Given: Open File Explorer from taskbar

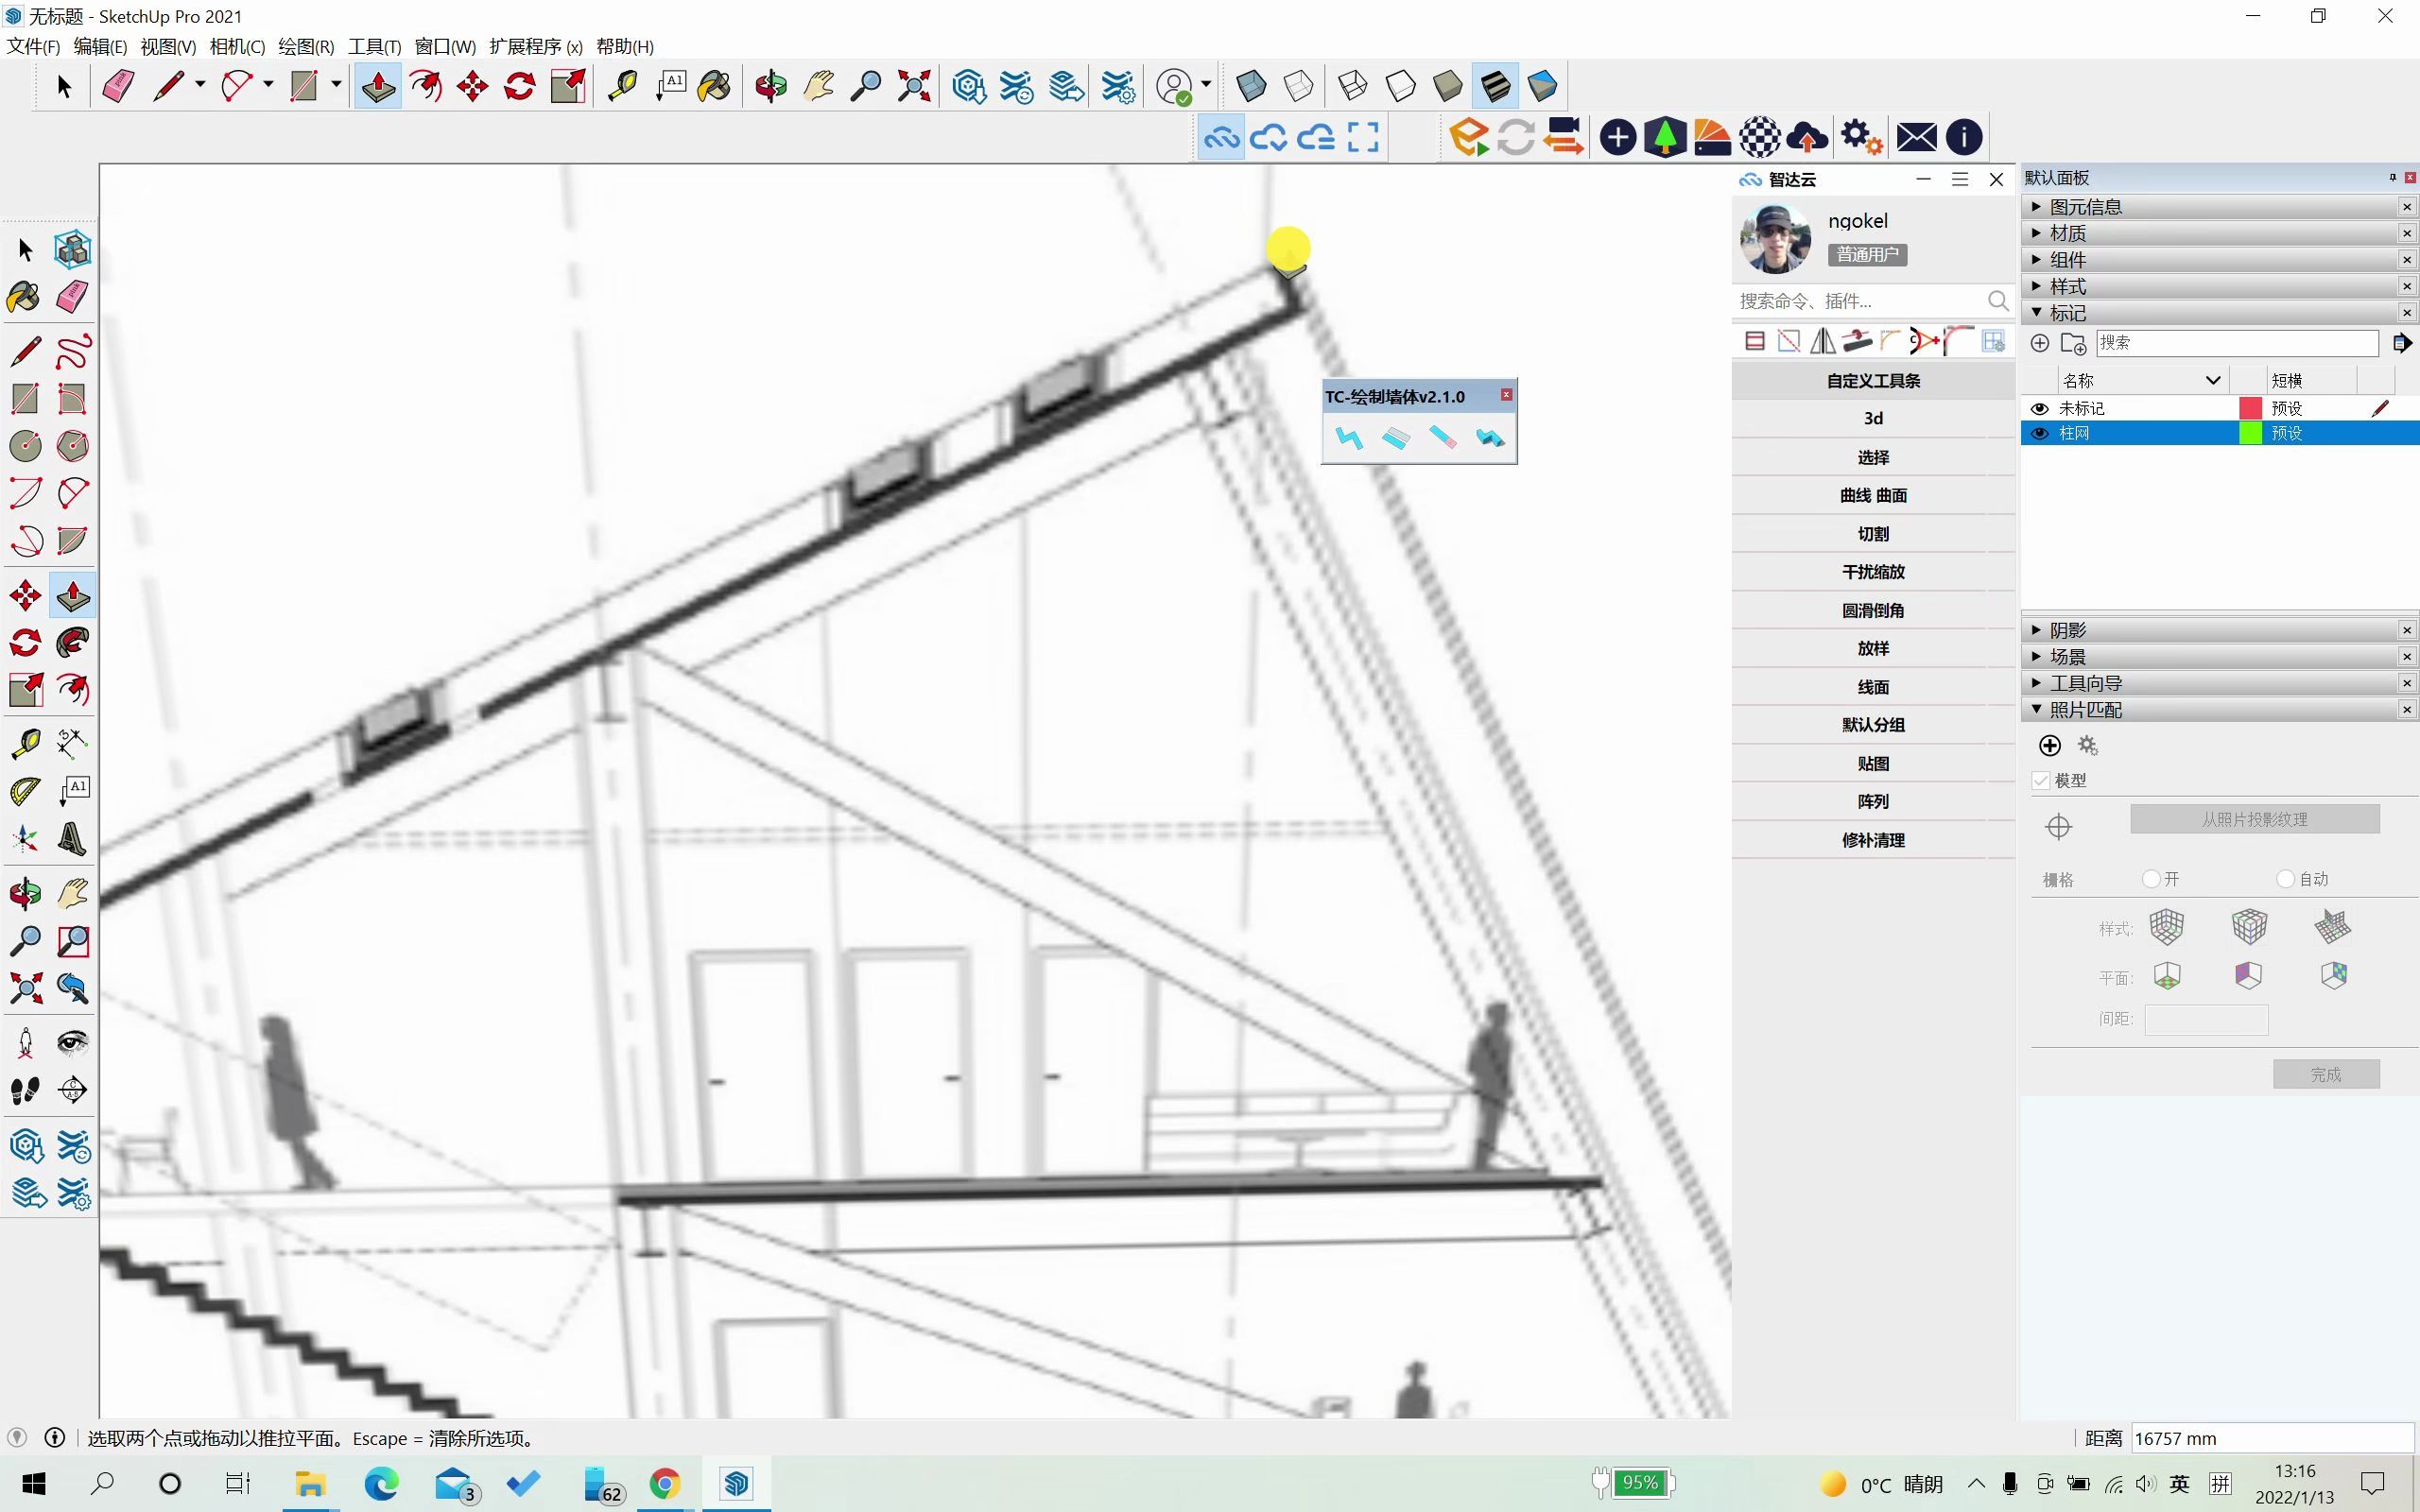Looking at the screenshot, I should pyautogui.click(x=310, y=1483).
